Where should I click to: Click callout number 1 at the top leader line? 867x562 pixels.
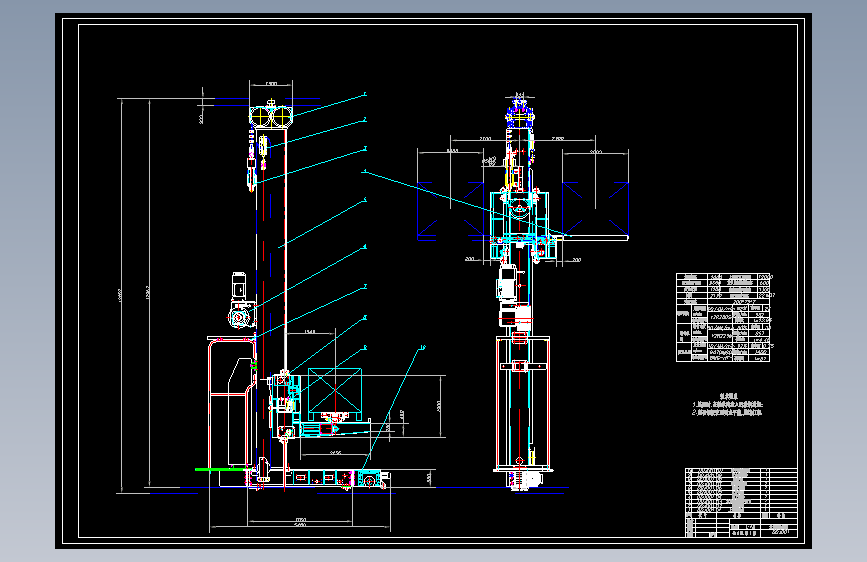365,95
